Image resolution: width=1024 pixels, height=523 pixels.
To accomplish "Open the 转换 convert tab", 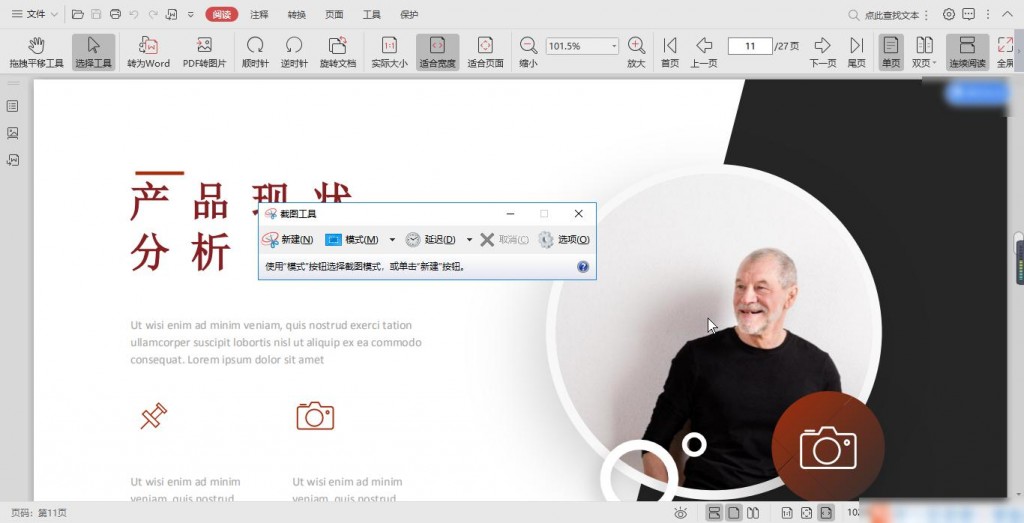I will click(x=296, y=14).
